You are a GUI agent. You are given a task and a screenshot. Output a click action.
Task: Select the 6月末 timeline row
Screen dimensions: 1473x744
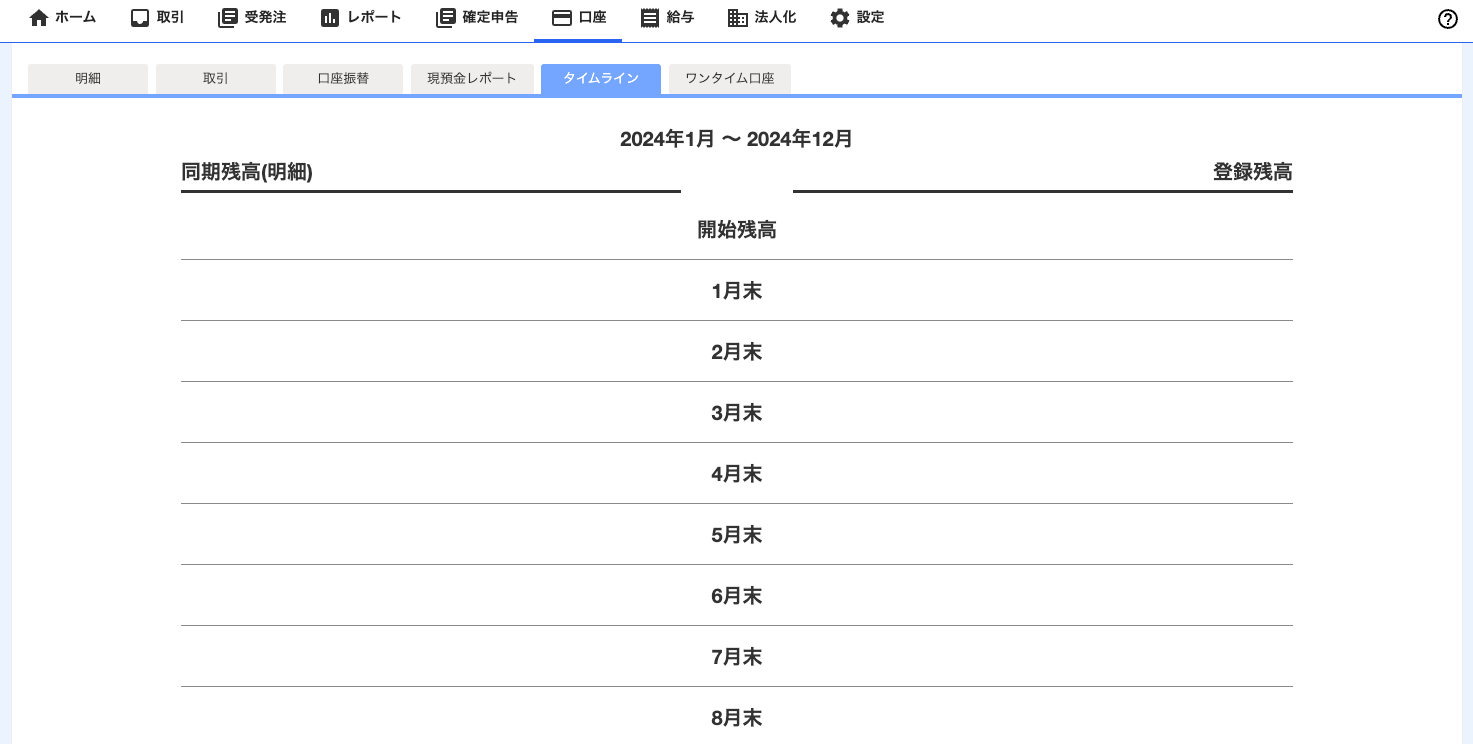[x=737, y=596]
